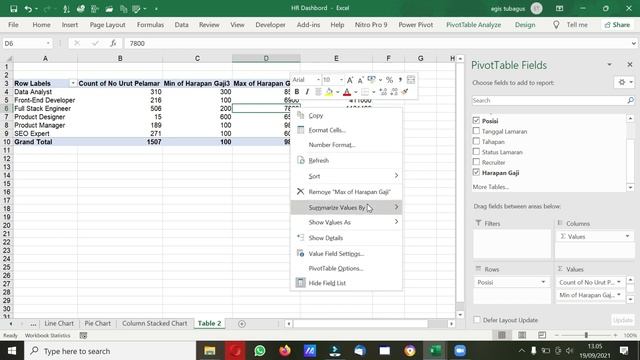Click the center align icon in the mini toolbar
Viewport: 640px width, 360px height.
tap(318, 92)
